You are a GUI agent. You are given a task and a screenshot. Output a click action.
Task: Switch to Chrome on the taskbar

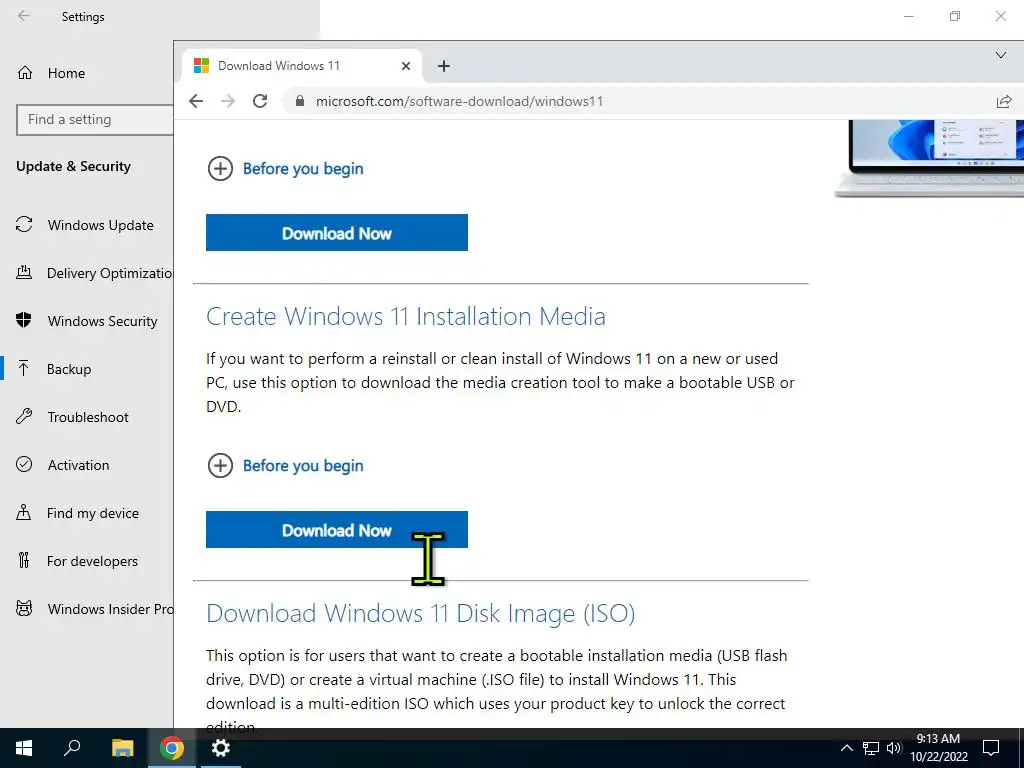click(x=172, y=748)
